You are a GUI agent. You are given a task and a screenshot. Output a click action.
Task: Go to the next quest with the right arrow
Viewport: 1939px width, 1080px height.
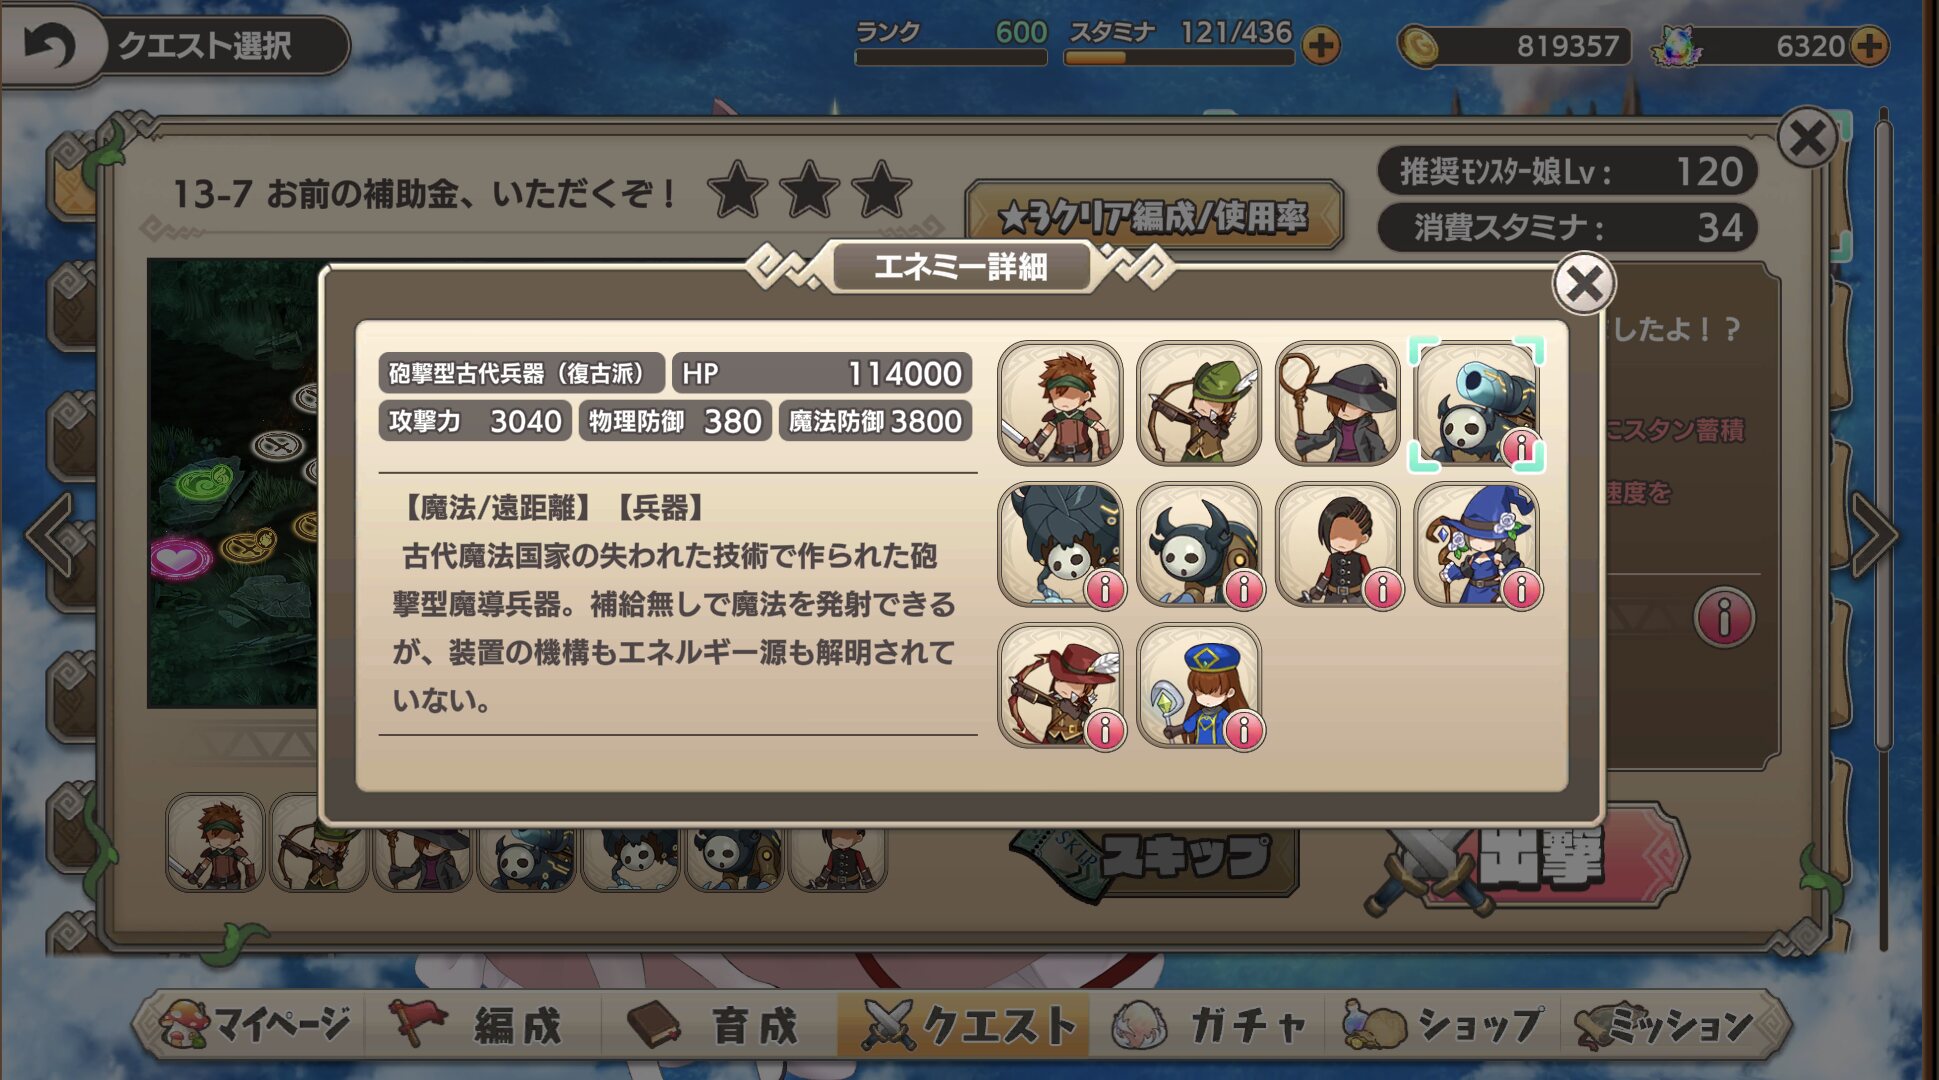point(1874,535)
